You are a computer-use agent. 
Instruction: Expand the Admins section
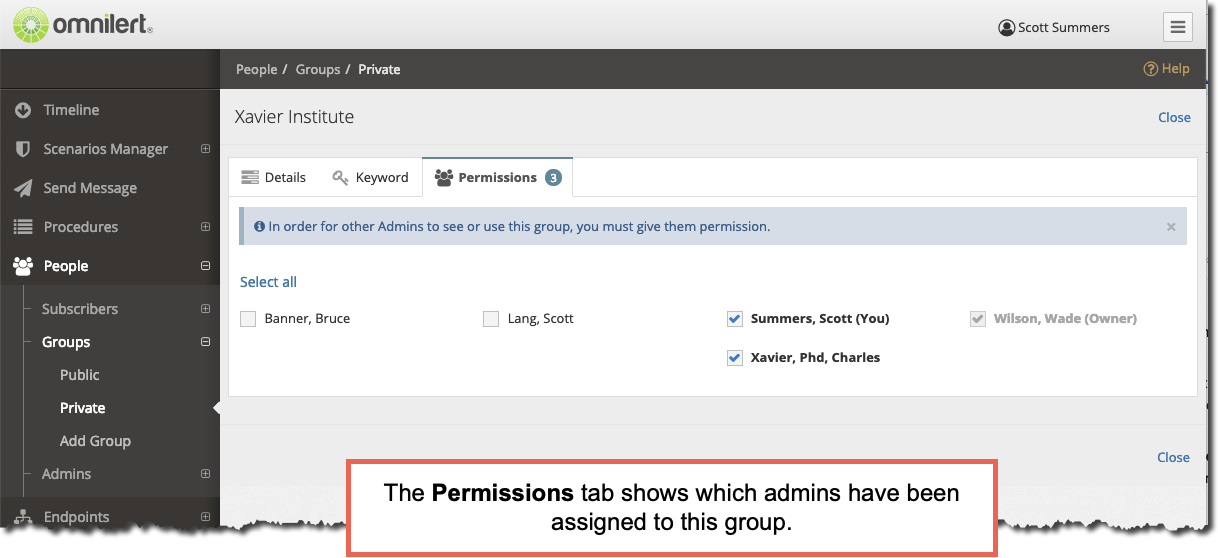tap(205, 474)
